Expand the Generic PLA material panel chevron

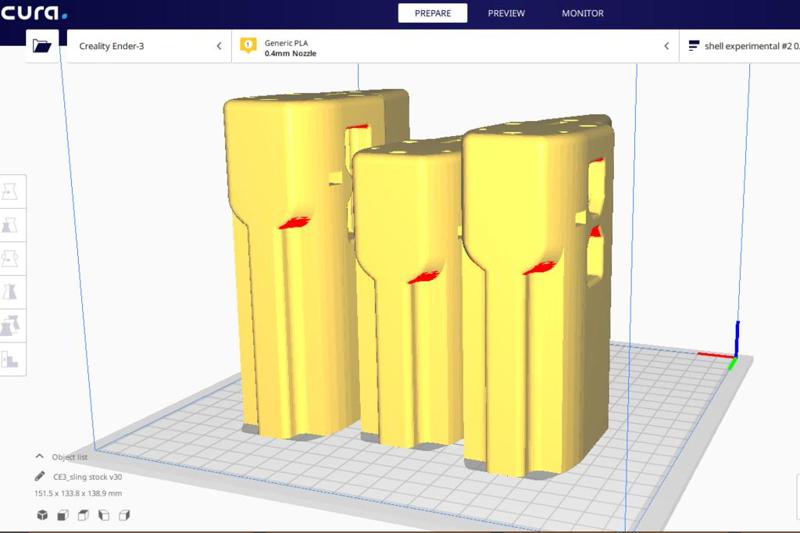click(666, 46)
